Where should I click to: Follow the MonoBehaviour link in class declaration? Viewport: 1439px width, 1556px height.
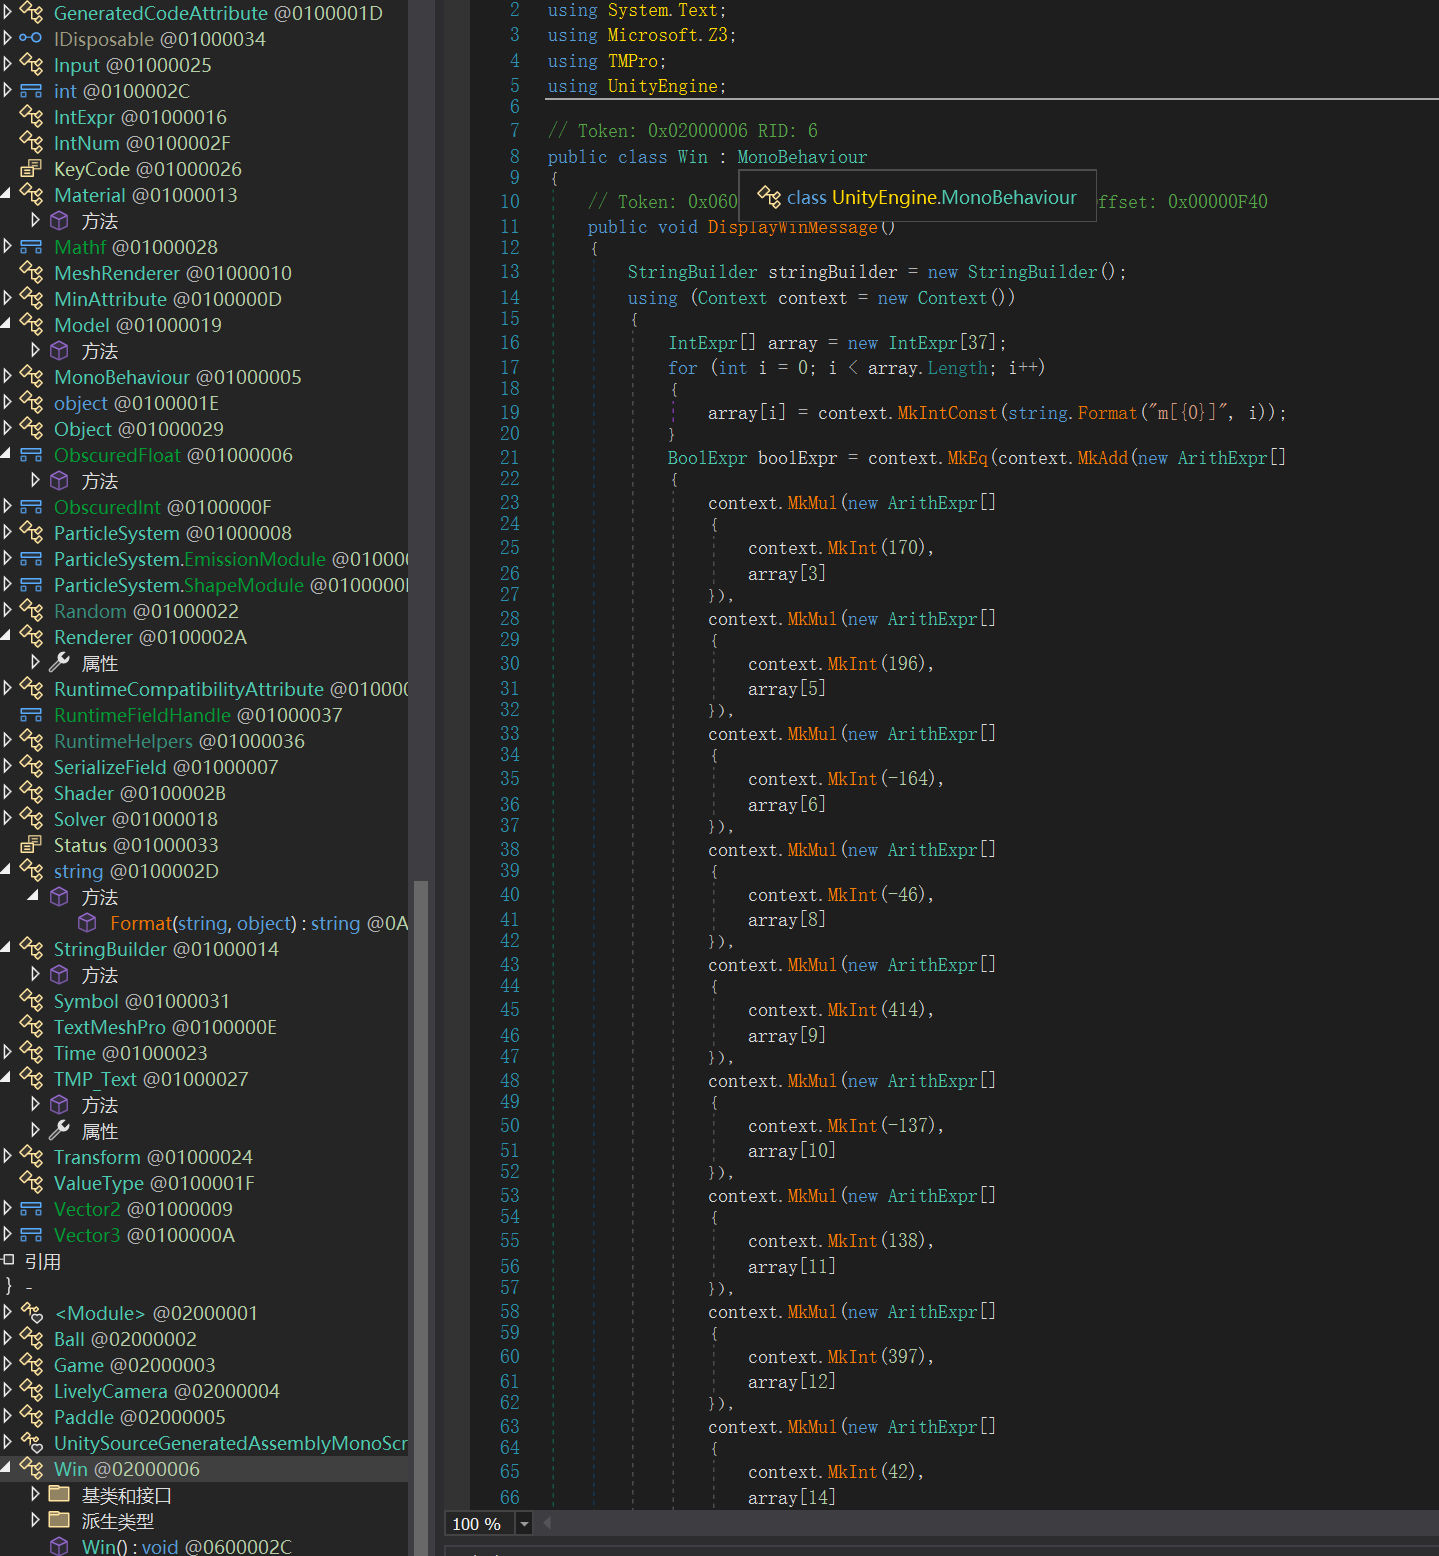click(x=802, y=157)
